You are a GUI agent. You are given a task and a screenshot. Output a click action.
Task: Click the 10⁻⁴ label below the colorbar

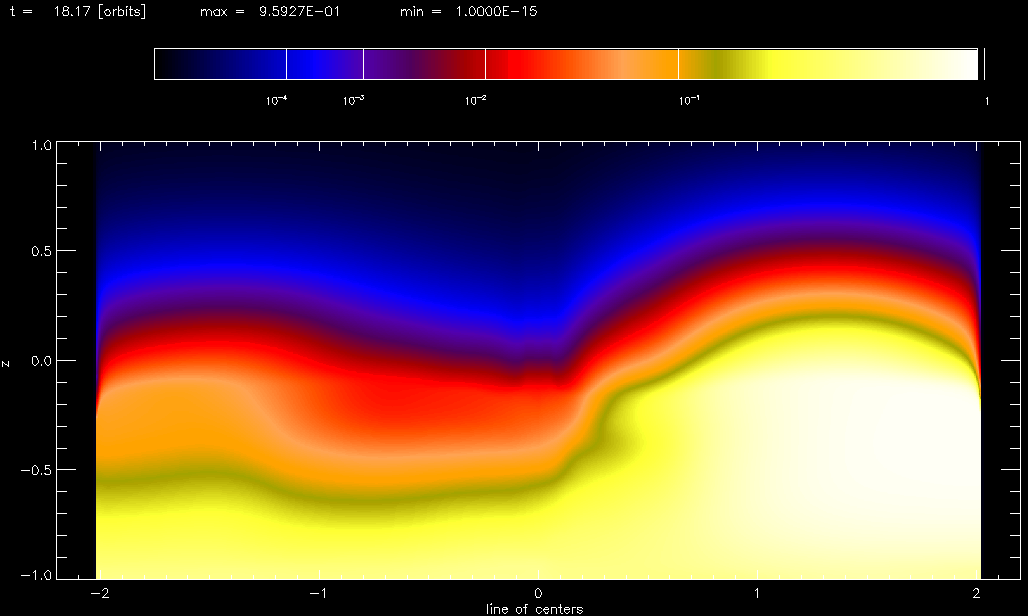pyautogui.click(x=276, y=100)
